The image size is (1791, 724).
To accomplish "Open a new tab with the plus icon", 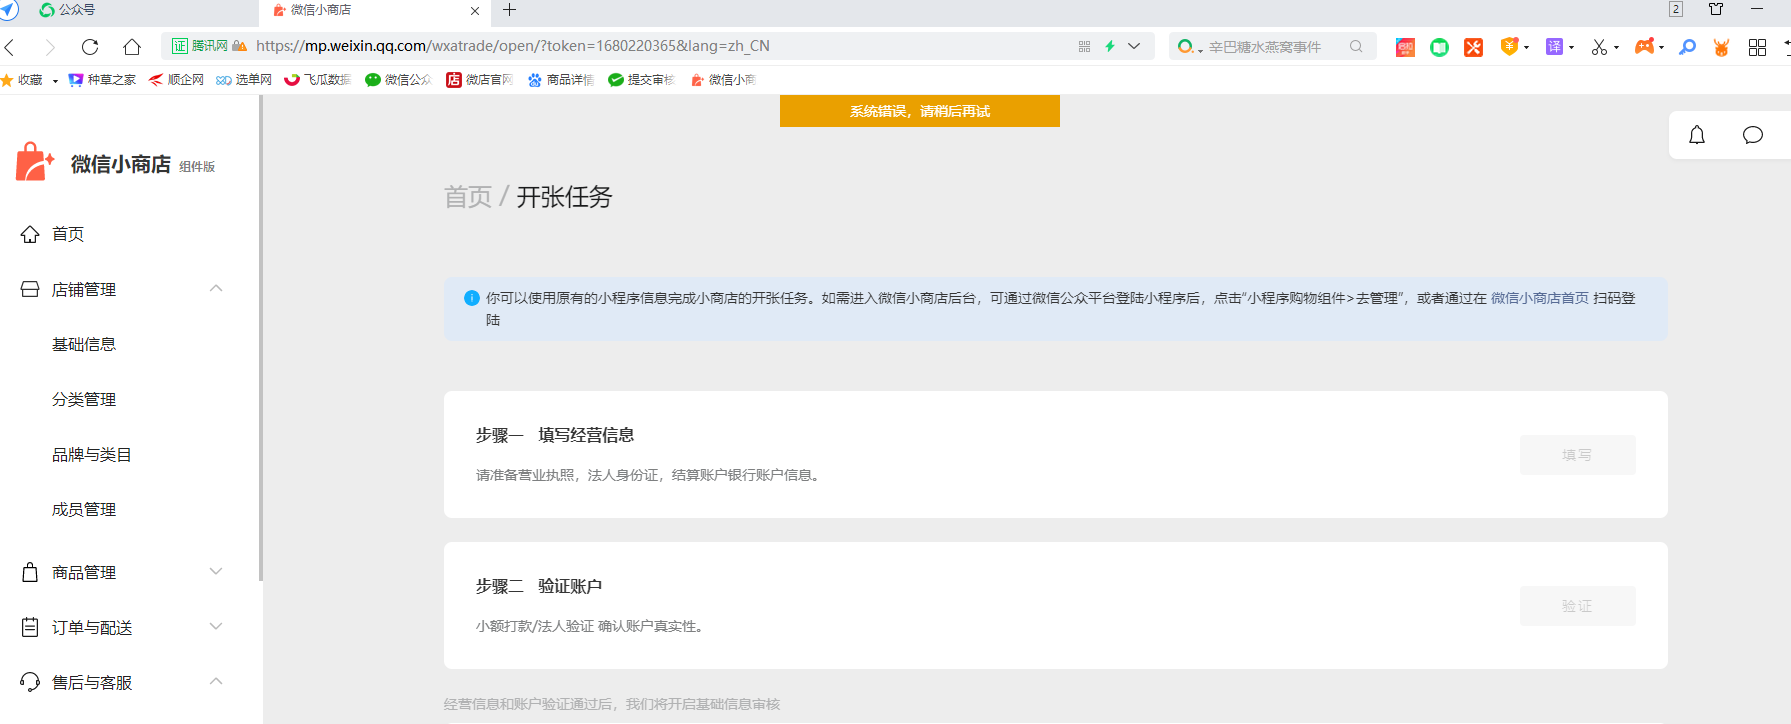I will 510,10.
